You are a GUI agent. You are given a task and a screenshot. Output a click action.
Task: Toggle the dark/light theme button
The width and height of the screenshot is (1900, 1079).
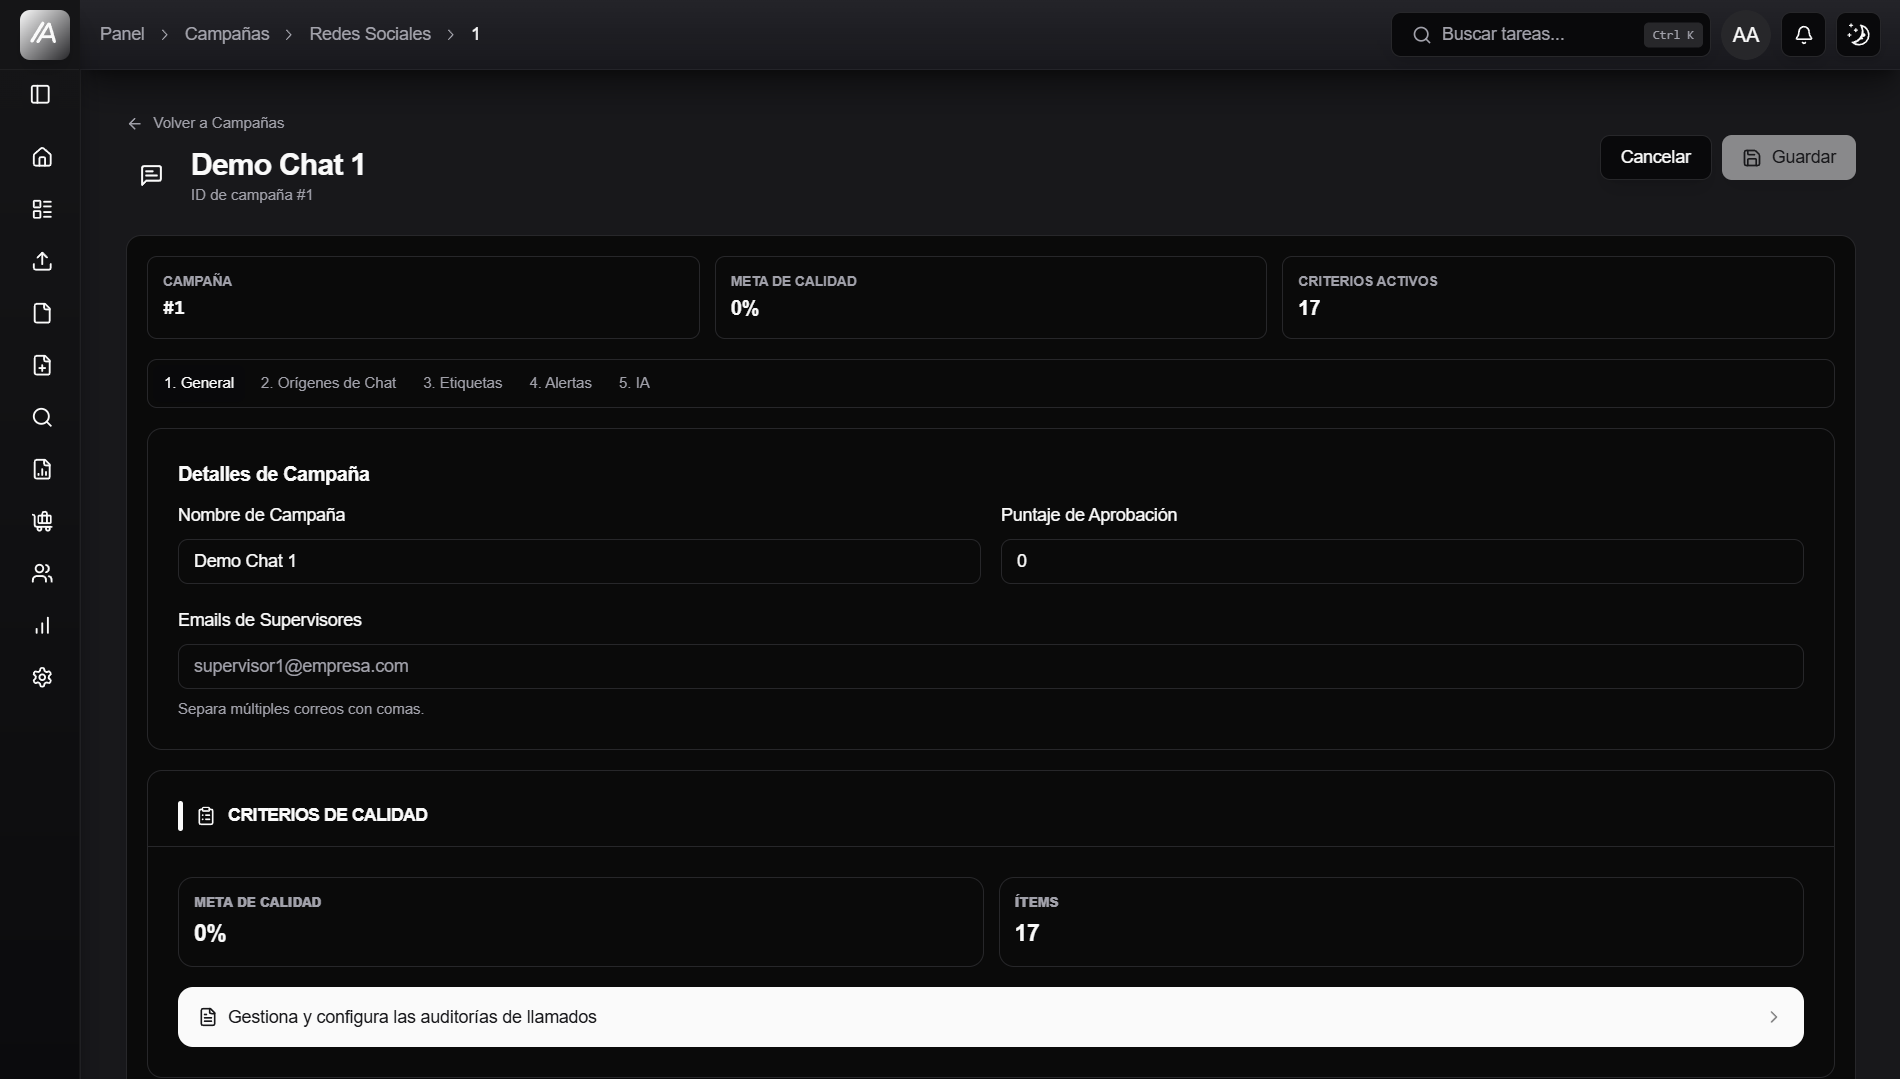1858,35
